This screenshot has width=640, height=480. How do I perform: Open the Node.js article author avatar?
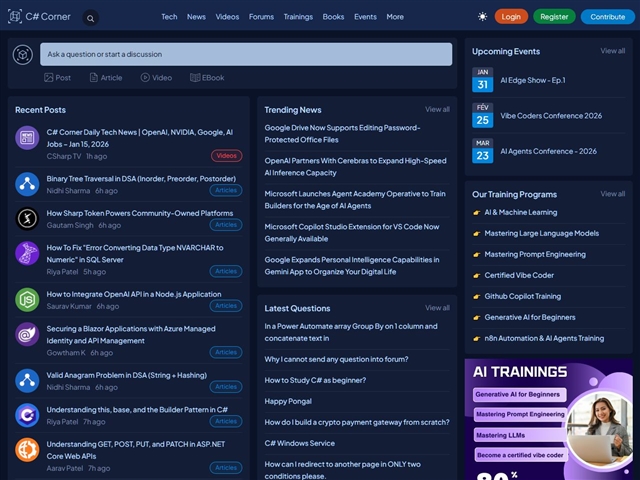27,299
